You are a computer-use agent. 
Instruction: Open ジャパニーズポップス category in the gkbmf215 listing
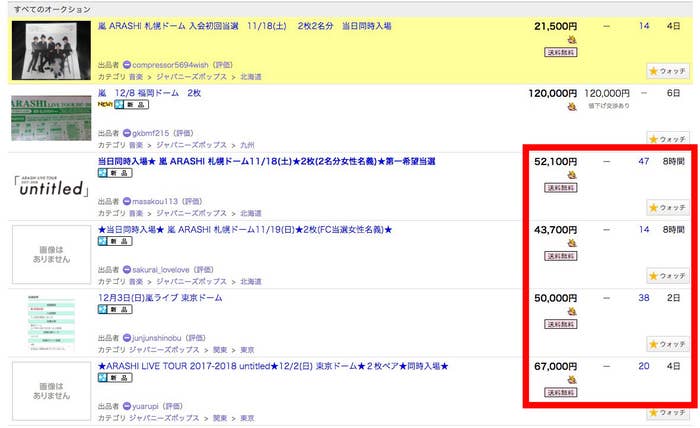(x=192, y=145)
